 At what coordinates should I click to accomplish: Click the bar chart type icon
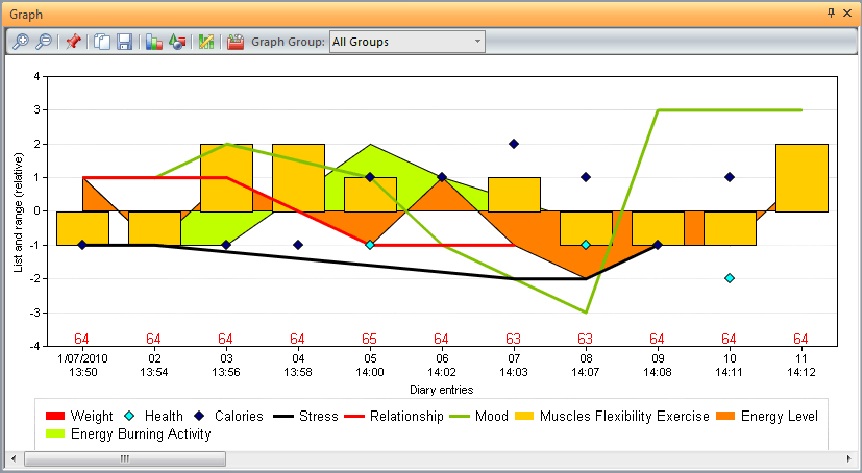click(154, 42)
